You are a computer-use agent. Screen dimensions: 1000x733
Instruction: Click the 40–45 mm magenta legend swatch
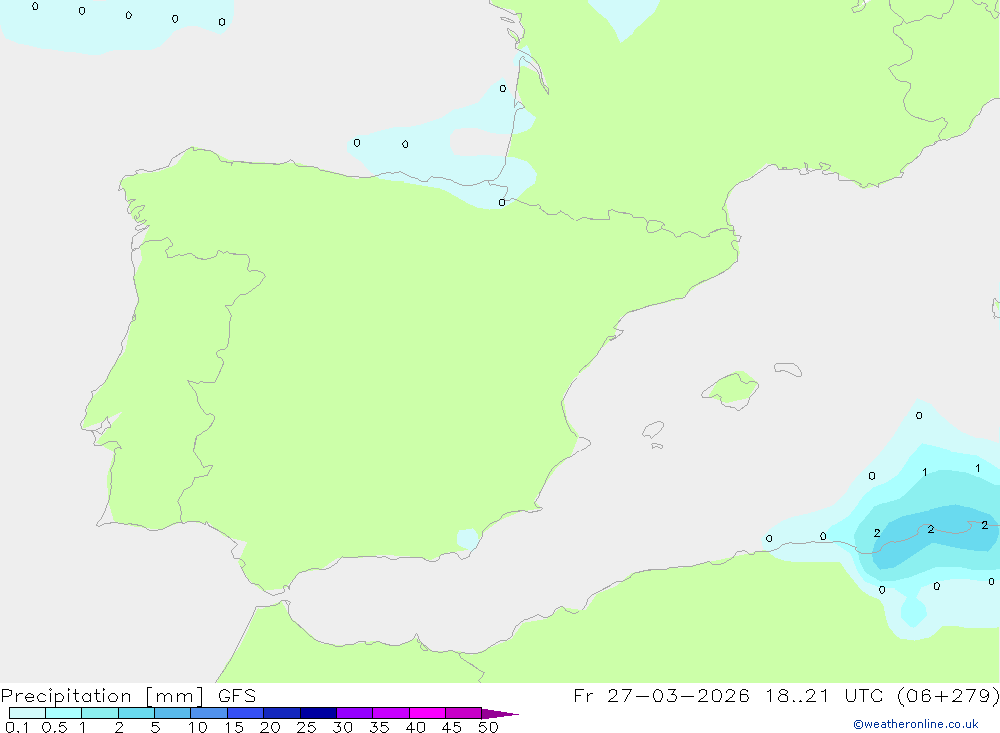coord(427,713)
